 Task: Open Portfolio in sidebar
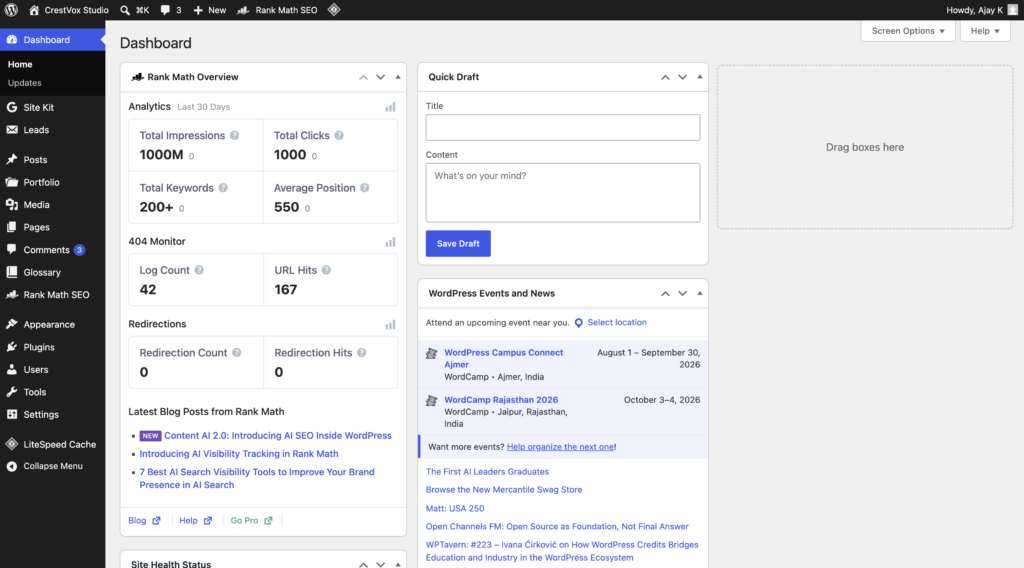point(52,182)
